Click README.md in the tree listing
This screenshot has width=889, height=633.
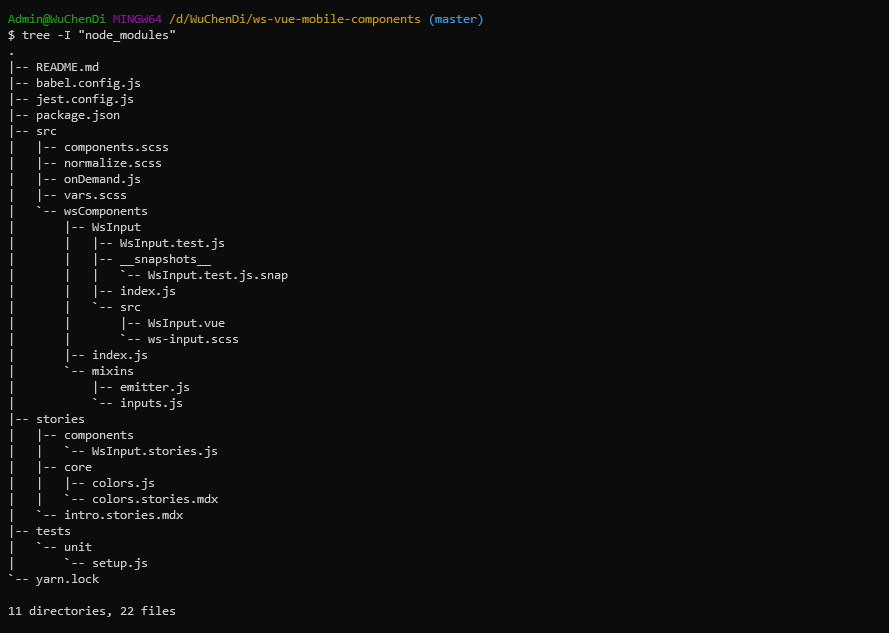(67, 67)
